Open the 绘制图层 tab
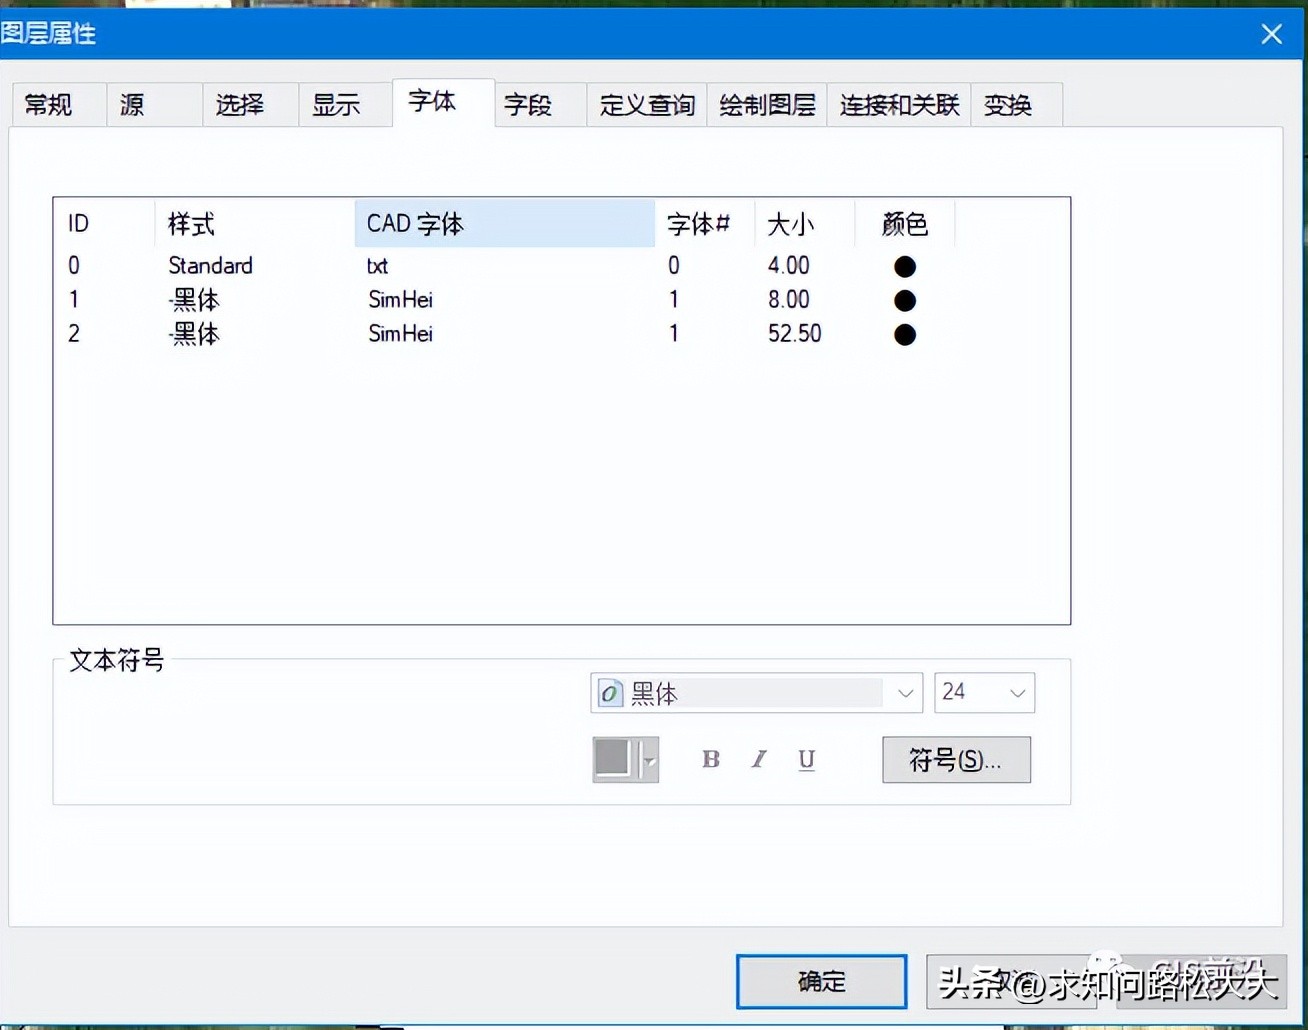This screenshot has height=1030, width=1308. 766,105
